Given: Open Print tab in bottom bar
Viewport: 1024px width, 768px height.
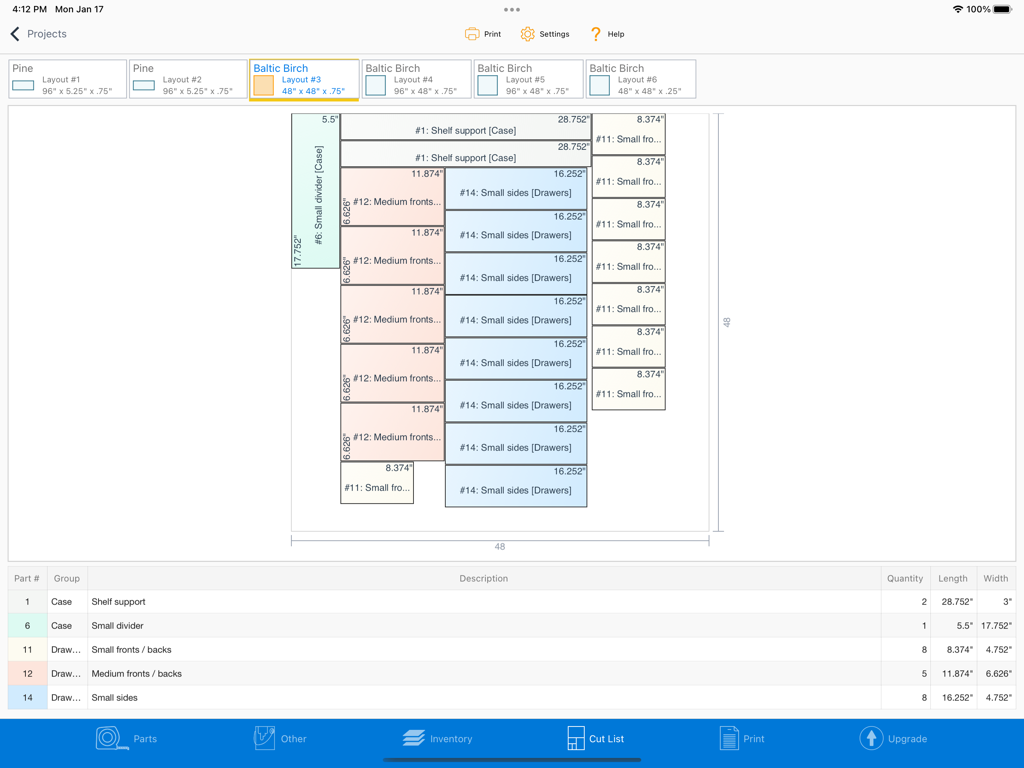Looking at the screenshot, I should pyautogui.click(x=742, y=739).
